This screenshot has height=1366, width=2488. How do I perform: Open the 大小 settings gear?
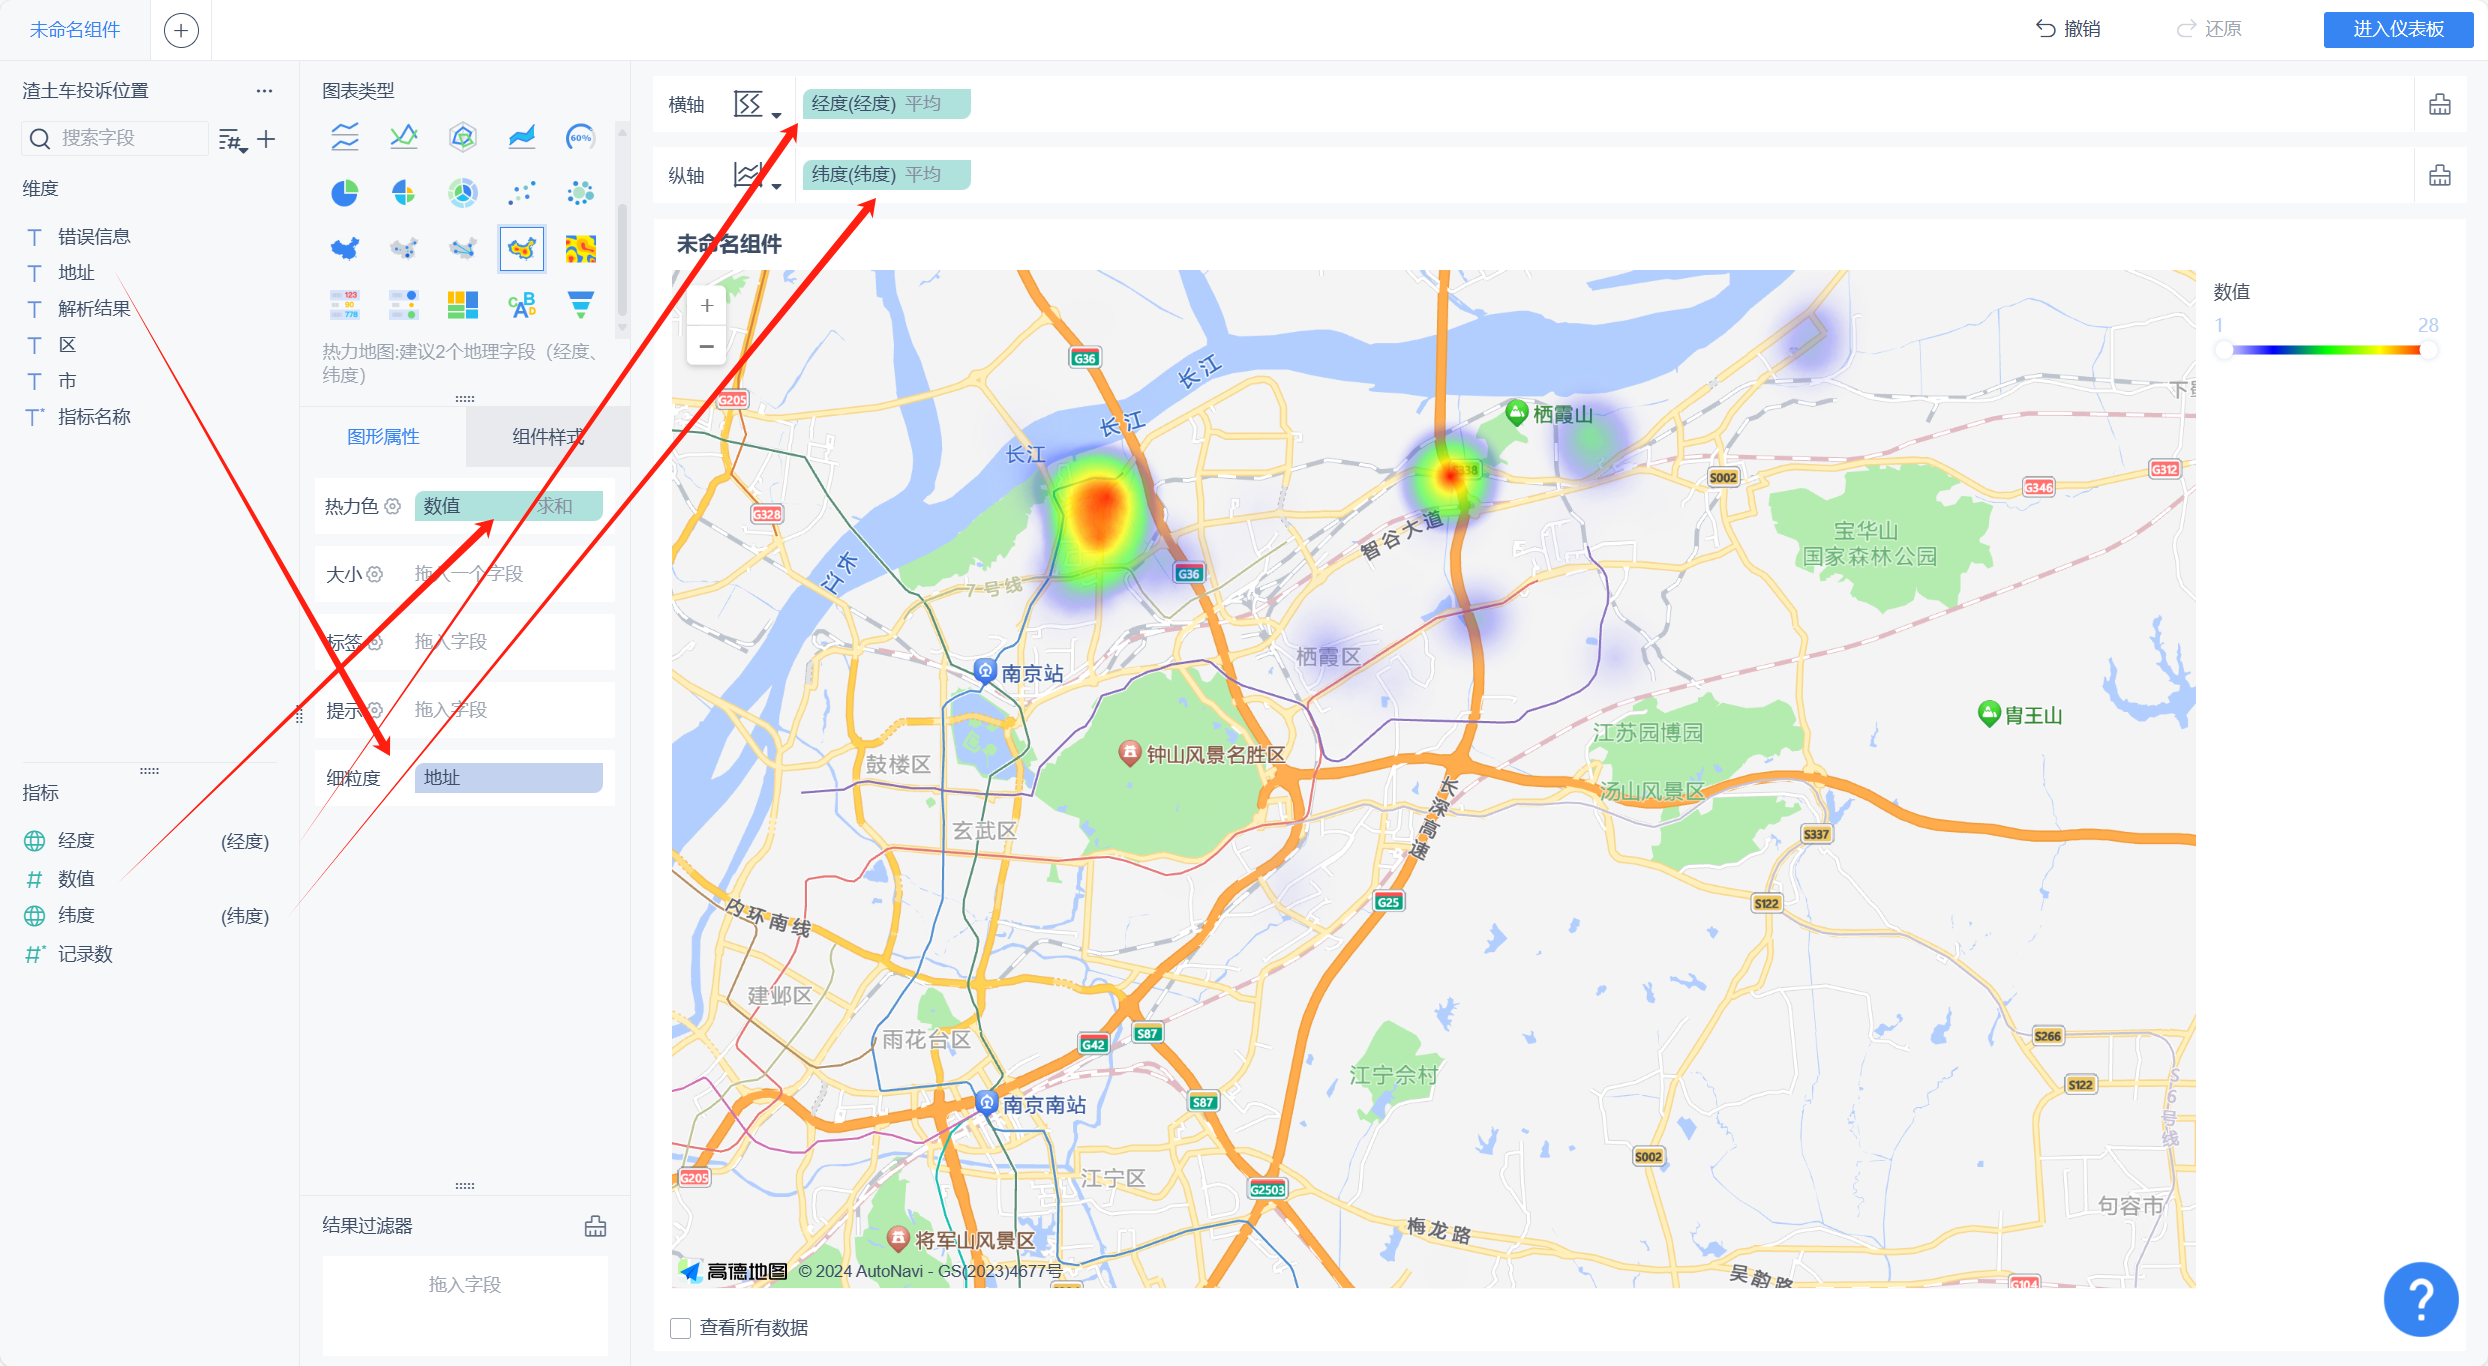[x=375, y=574]
